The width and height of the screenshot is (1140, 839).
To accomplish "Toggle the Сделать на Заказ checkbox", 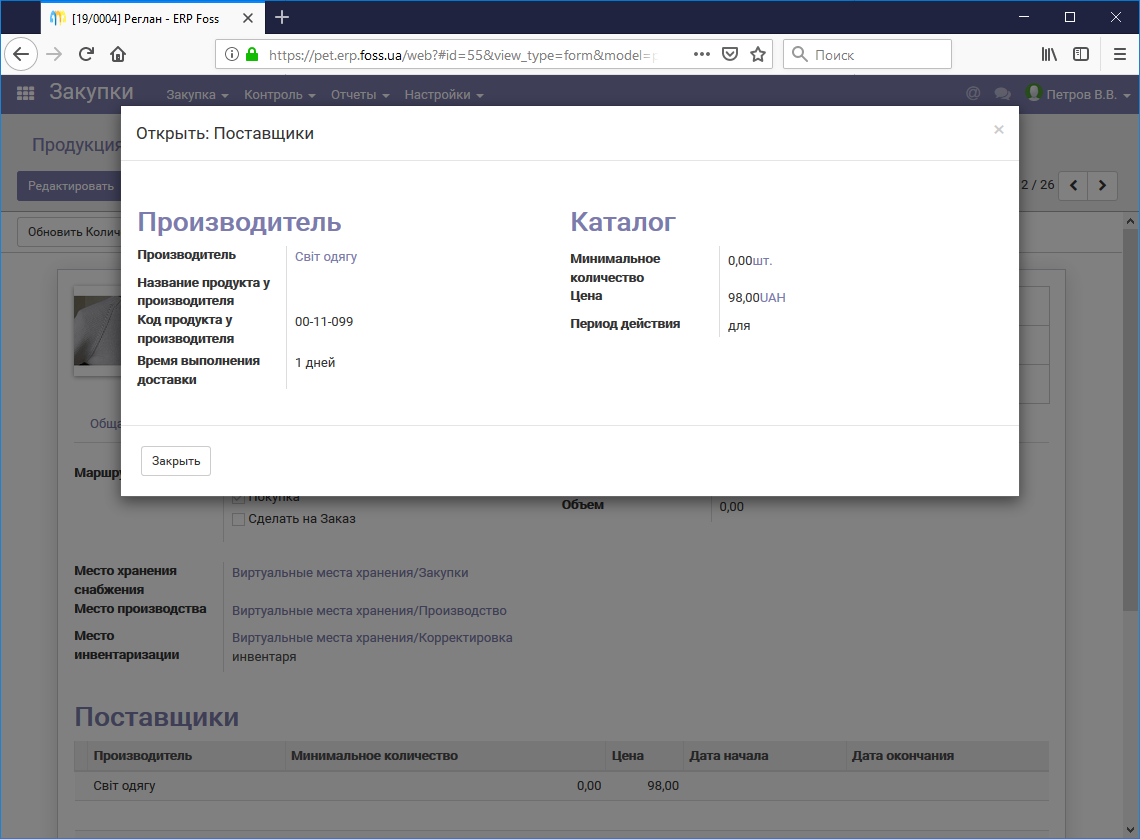I will coord(238,519).
